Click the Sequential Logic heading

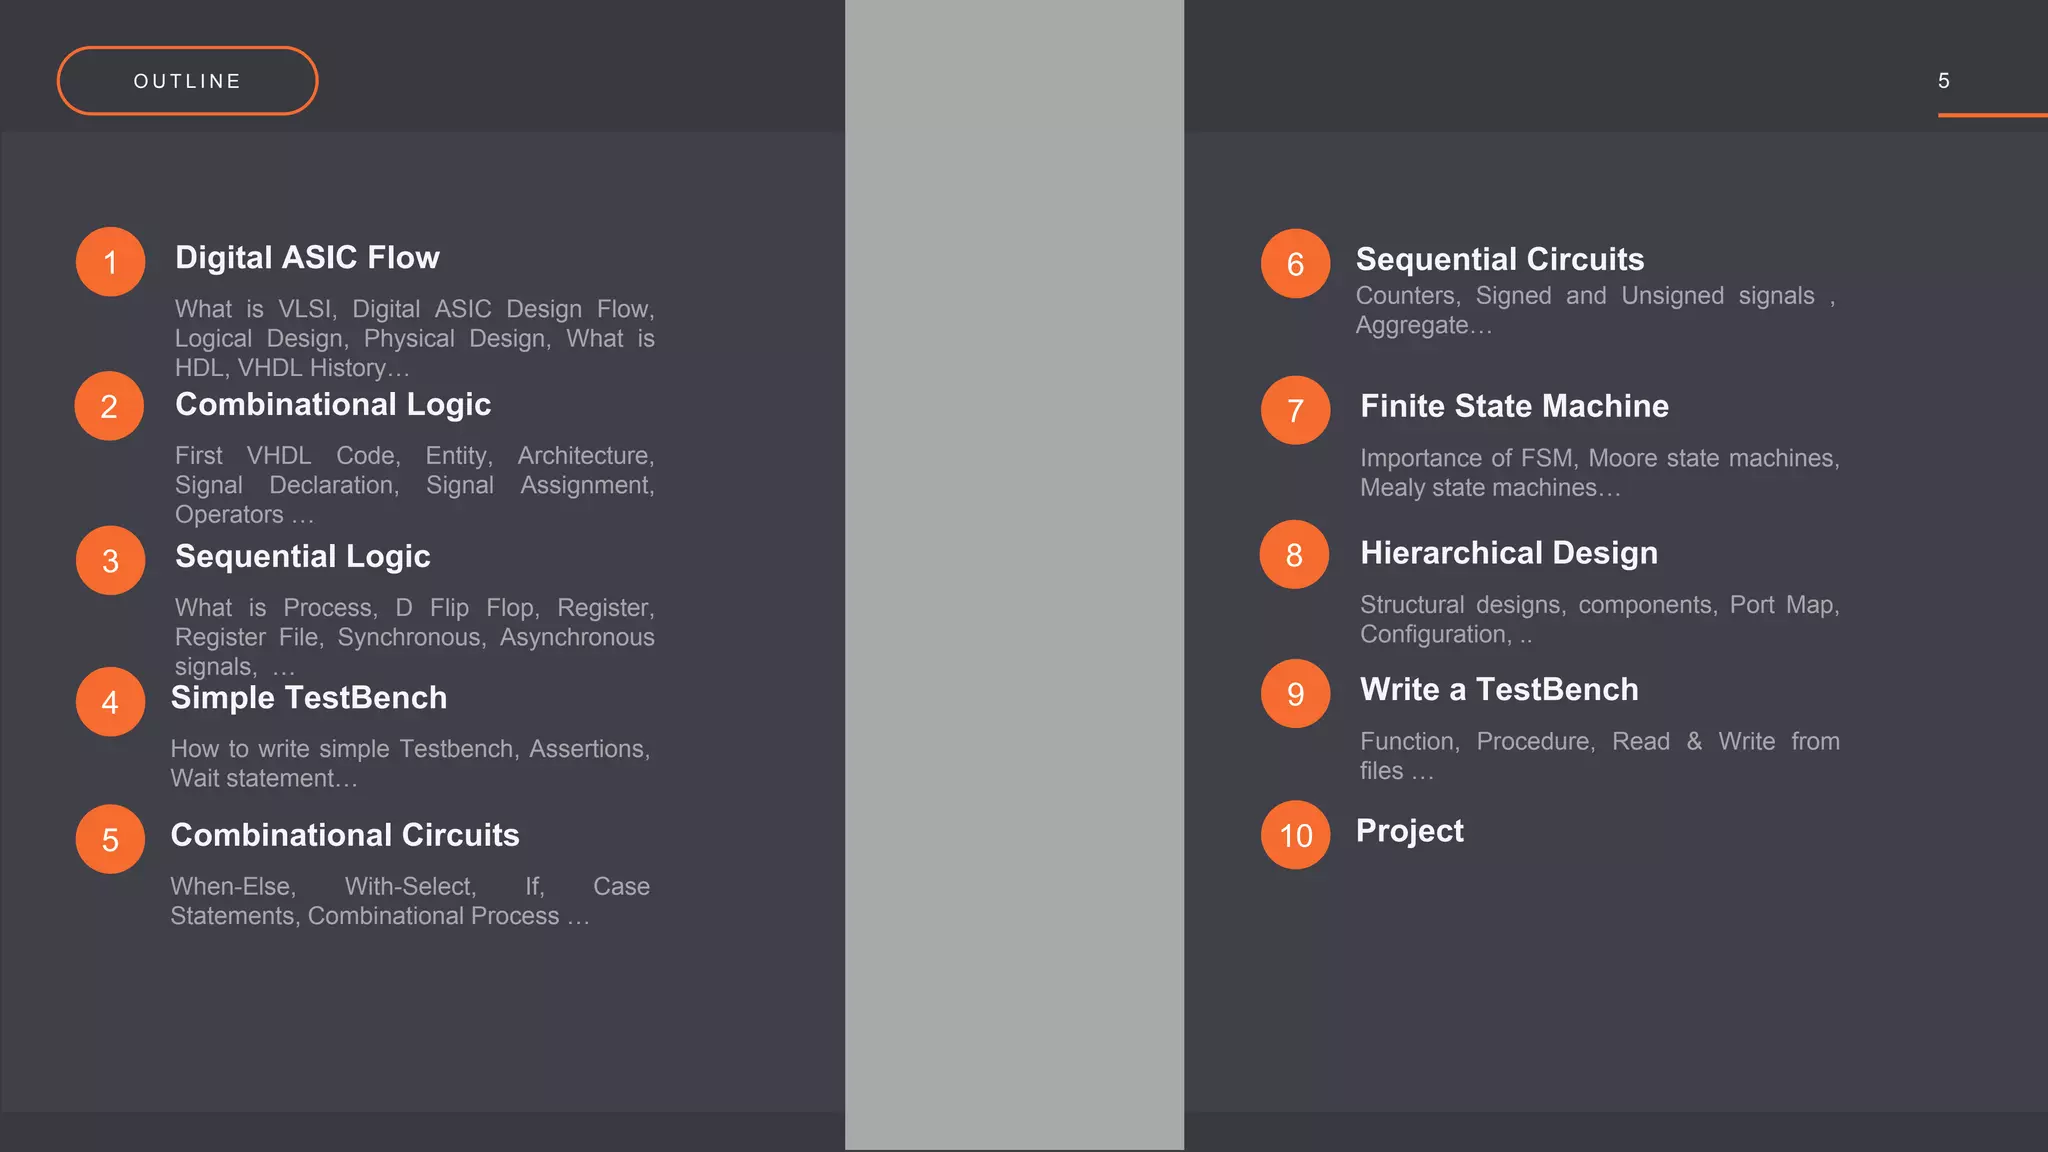(302, 556)
